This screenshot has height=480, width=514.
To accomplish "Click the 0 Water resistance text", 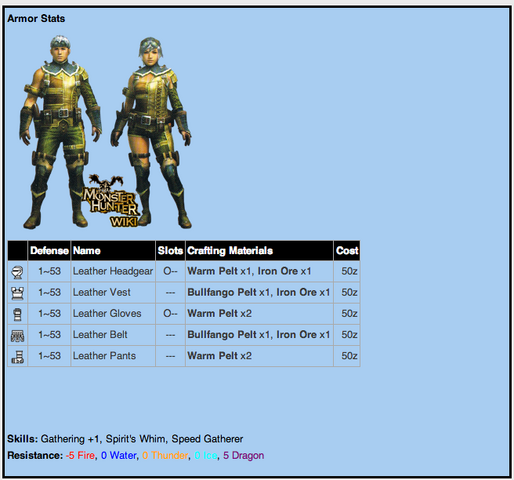I will pyautogui.click(x=119, y=455).
